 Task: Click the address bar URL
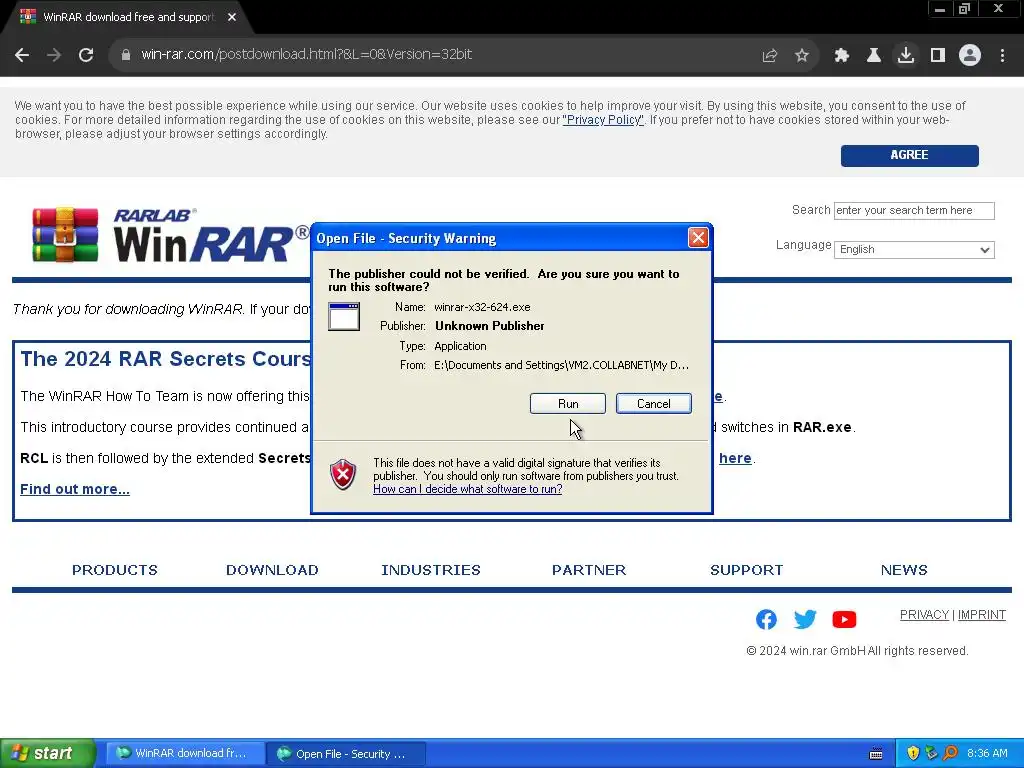[306, 55]
